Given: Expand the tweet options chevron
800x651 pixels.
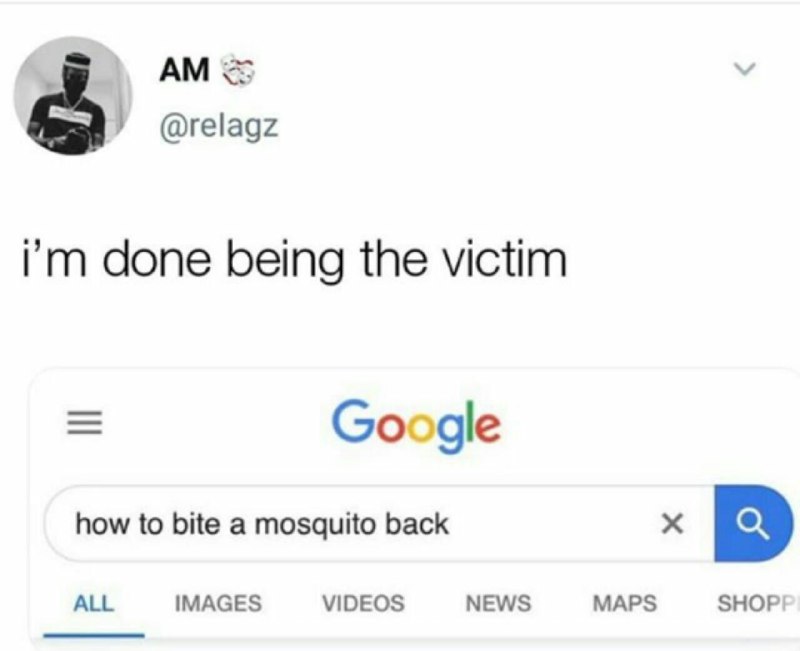Looking at the screenshot, I should [744, 68].
